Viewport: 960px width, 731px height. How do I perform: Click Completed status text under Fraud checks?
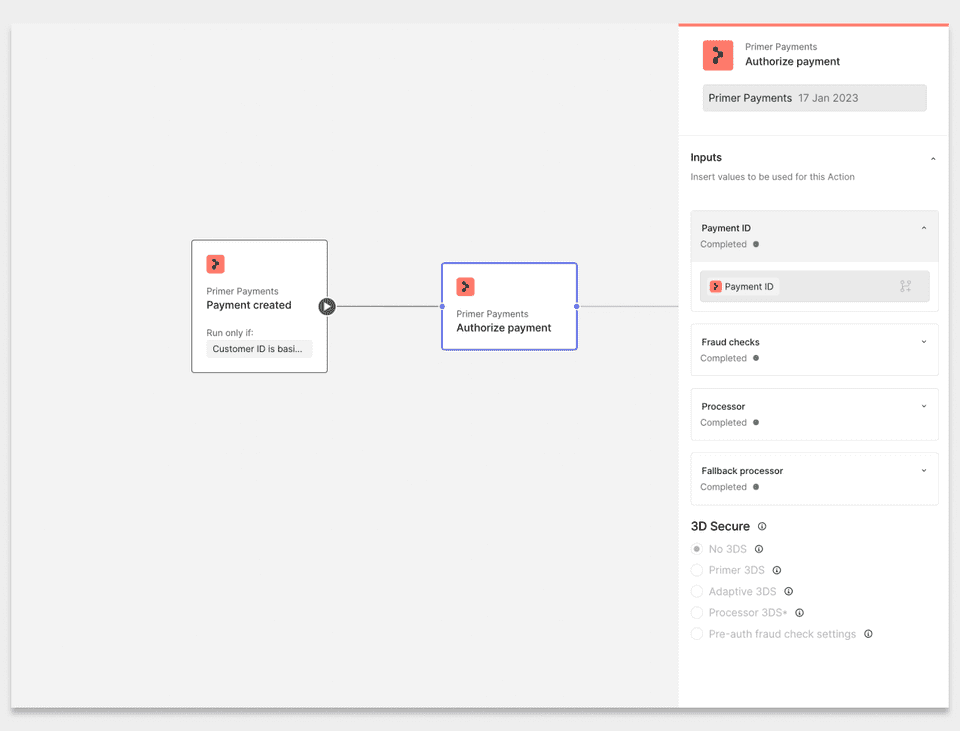click(x=723, y=358)
